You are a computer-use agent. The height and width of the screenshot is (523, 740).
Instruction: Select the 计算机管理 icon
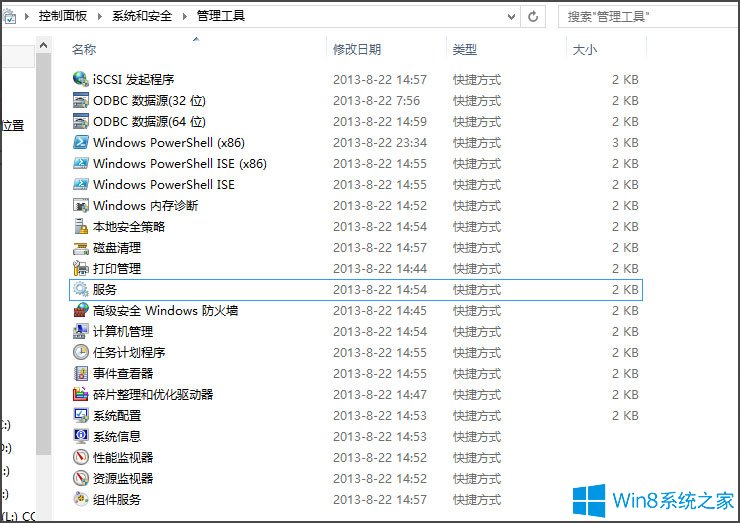81,331
